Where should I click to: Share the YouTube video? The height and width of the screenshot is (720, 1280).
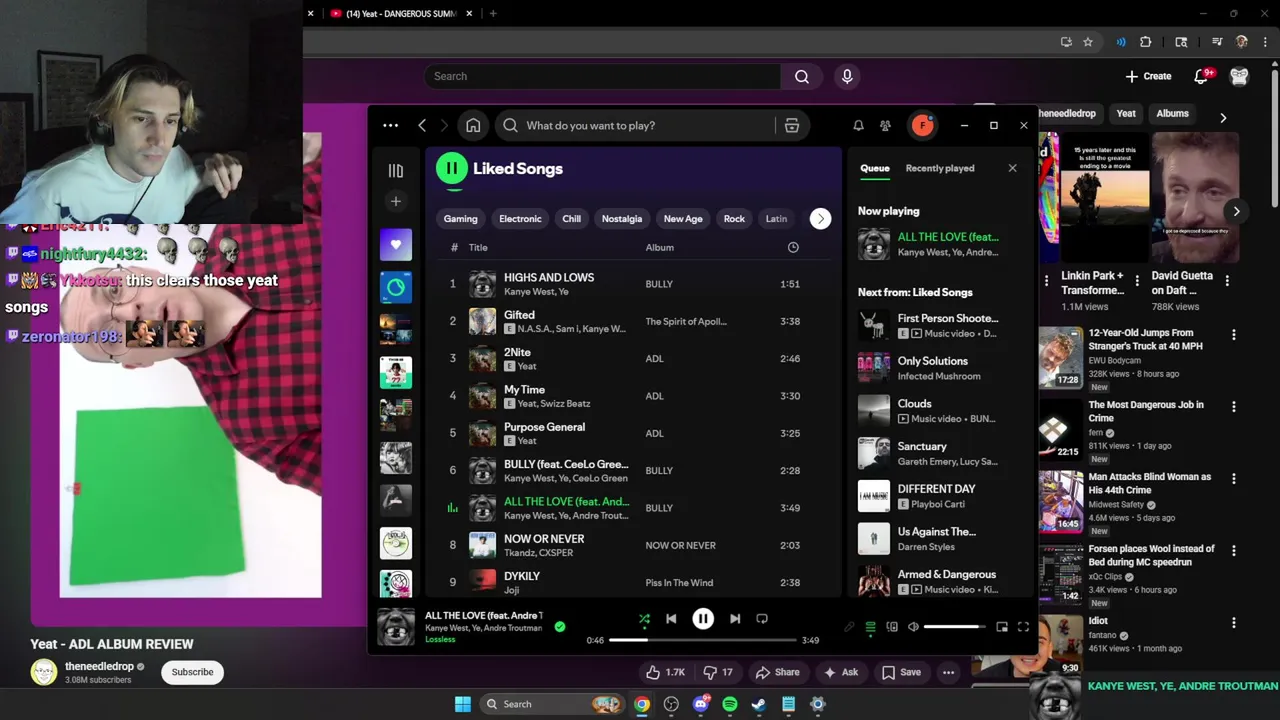click(x=777, y=672)
